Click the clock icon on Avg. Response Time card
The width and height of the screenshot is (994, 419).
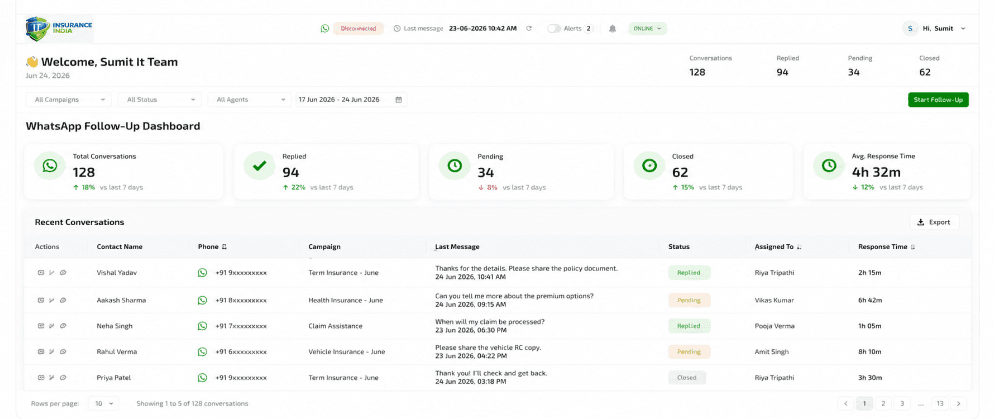[x=829, y=165]
